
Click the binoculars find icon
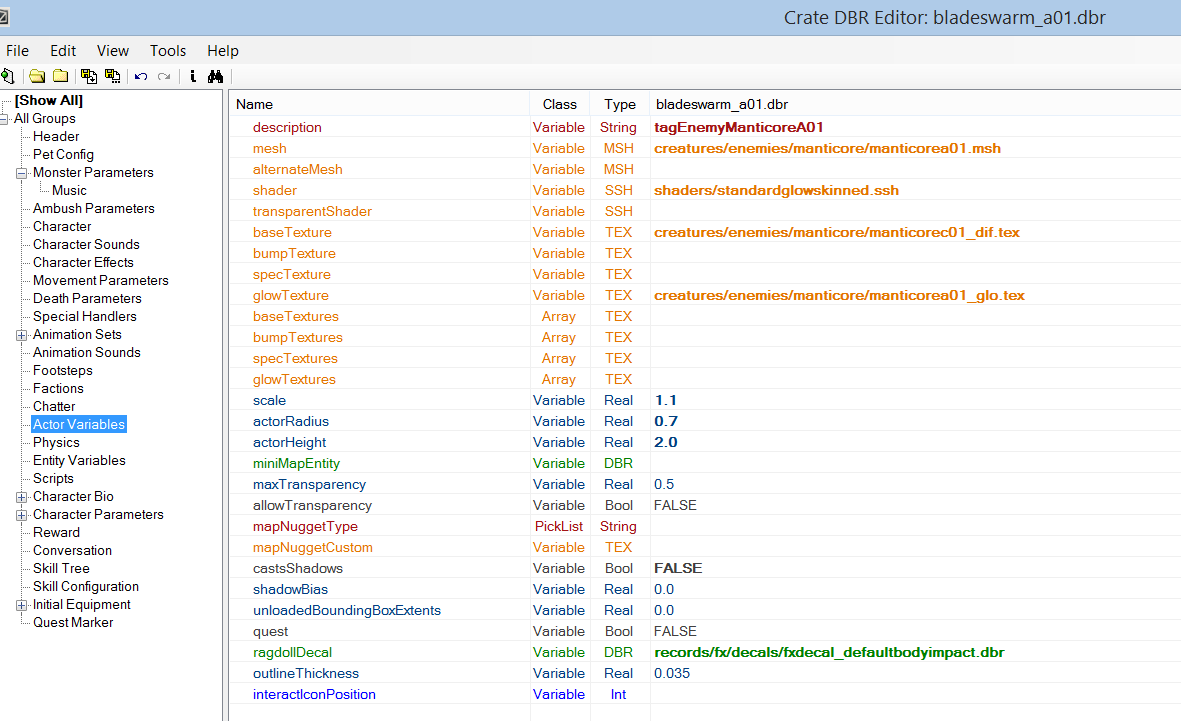pos(215,76)
